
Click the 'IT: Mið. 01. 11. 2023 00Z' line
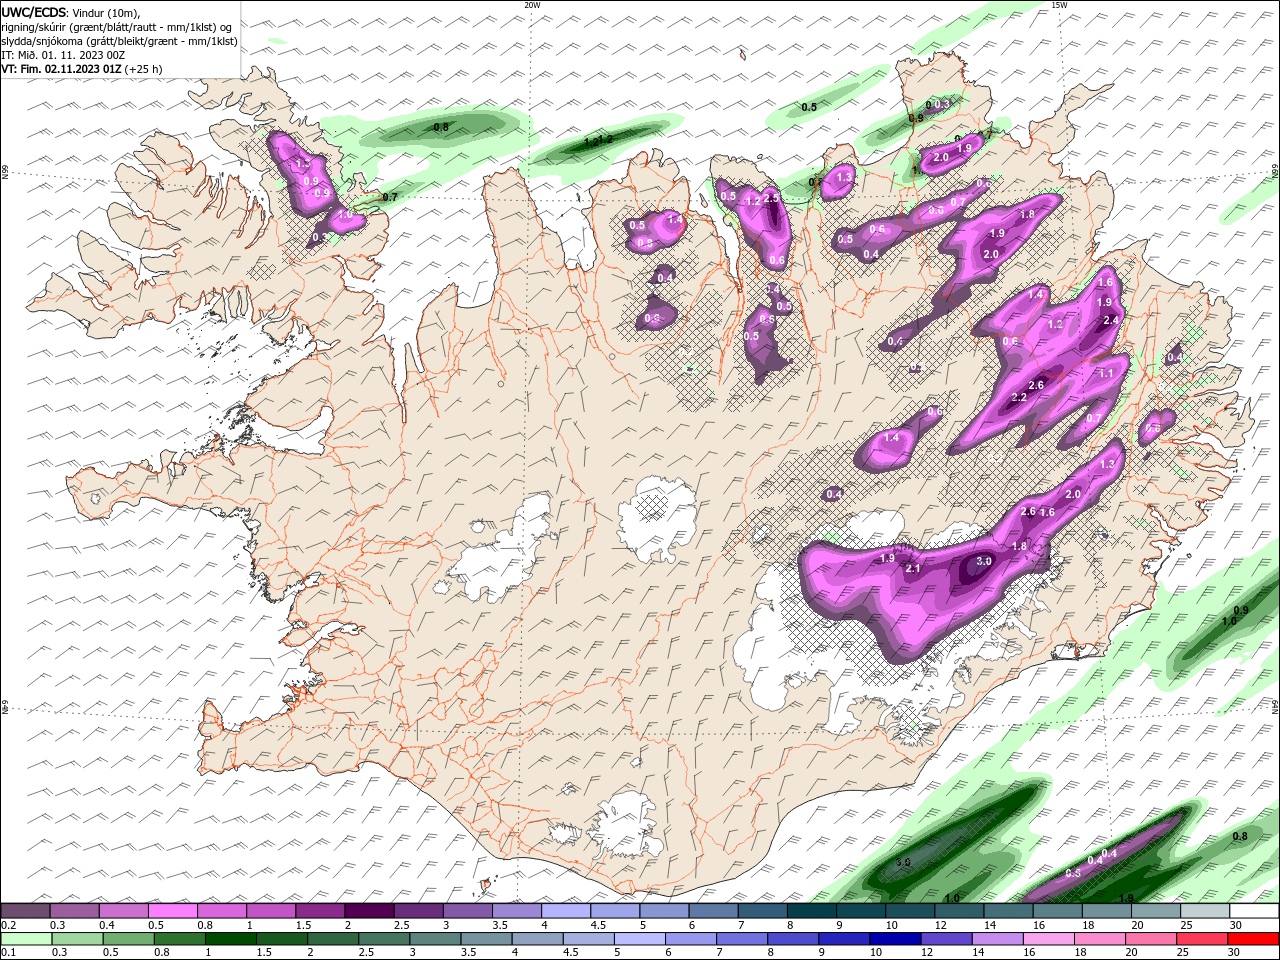pyautogui.click(x=62, y=55)
